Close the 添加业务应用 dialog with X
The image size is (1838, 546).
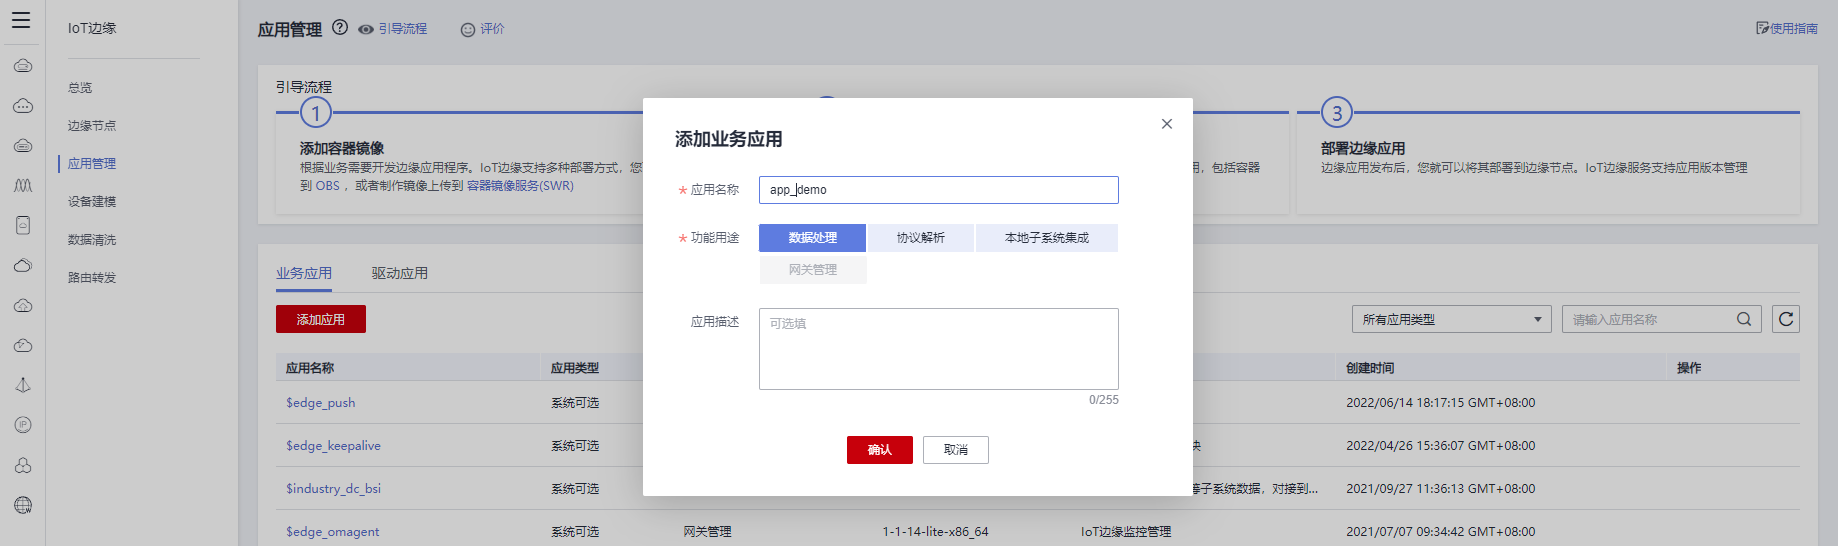1166,124
